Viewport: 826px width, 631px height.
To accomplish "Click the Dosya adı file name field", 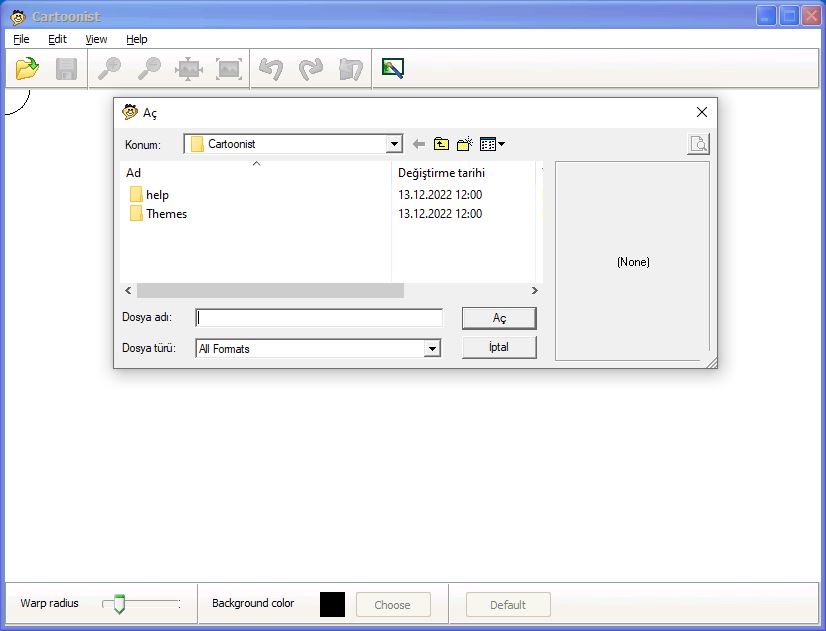I will point(319,318).
